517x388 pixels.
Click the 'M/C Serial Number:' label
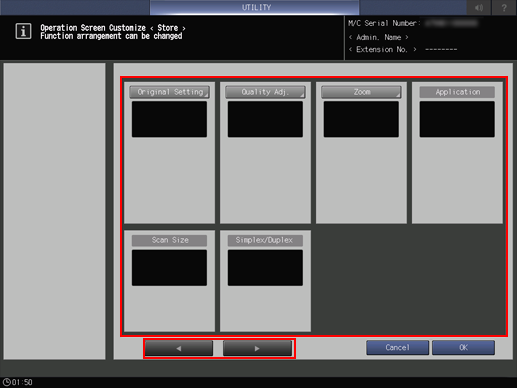click(385, 23)
